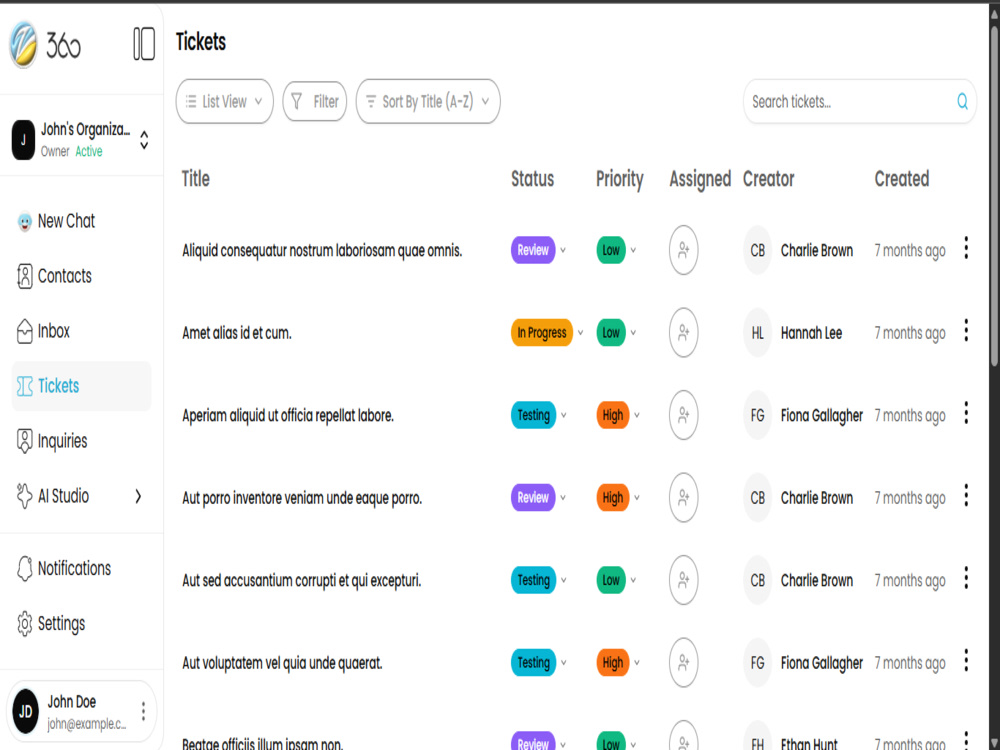
Task: Open Settings from the sidebar
Action: [81, 623]
